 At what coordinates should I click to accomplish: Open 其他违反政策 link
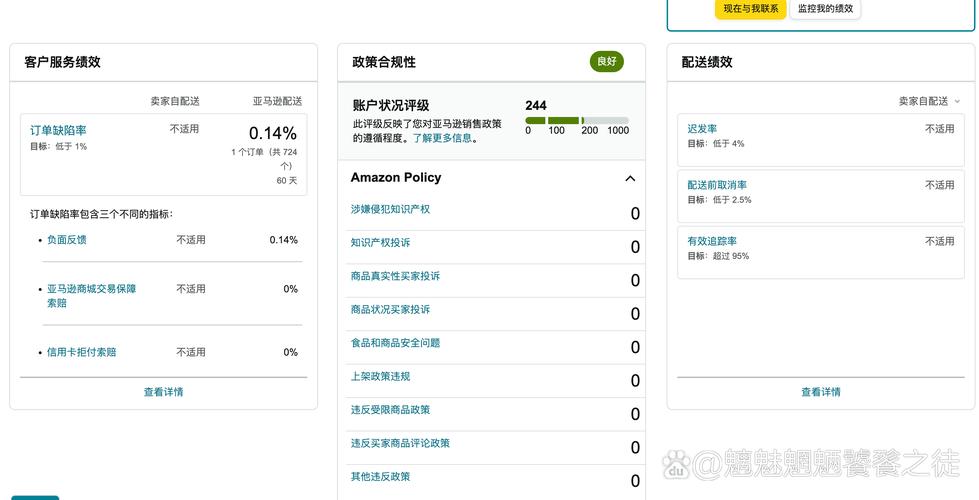[x=380, y=476]
